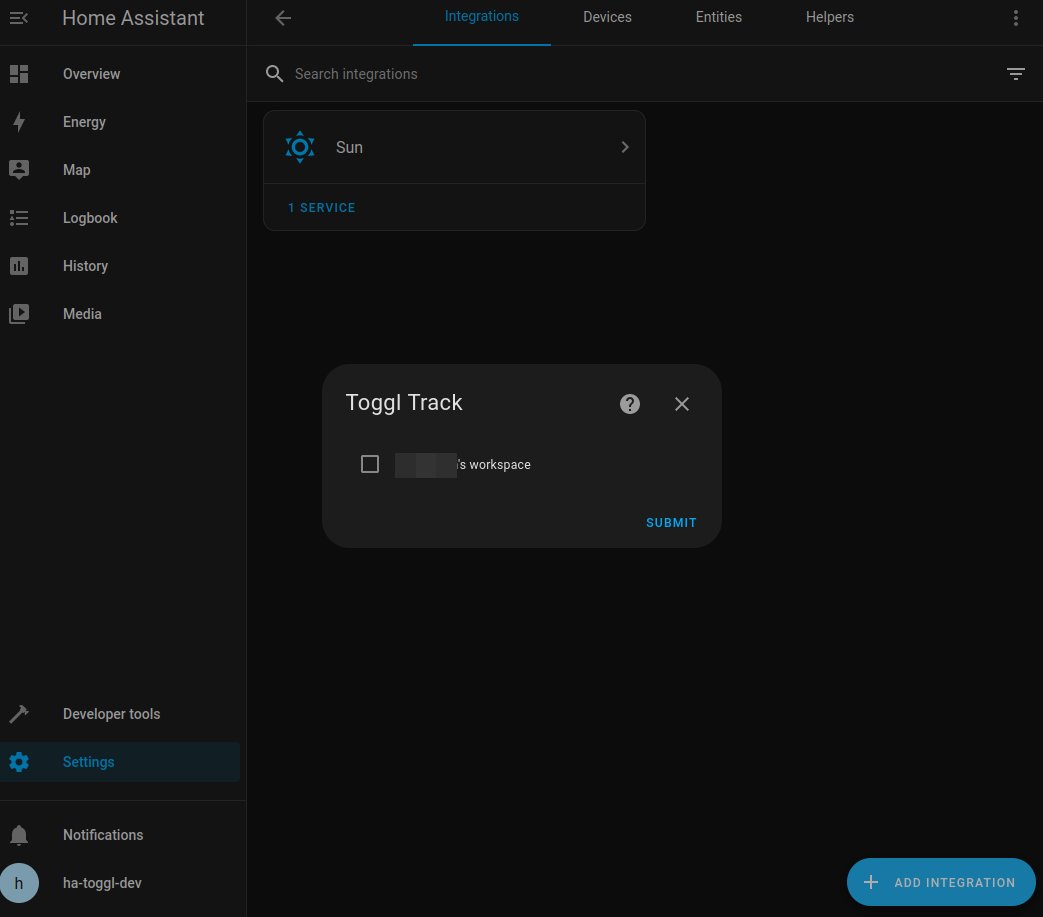Open the Energy panel
Screen dimensions: 1043x917
120,122
